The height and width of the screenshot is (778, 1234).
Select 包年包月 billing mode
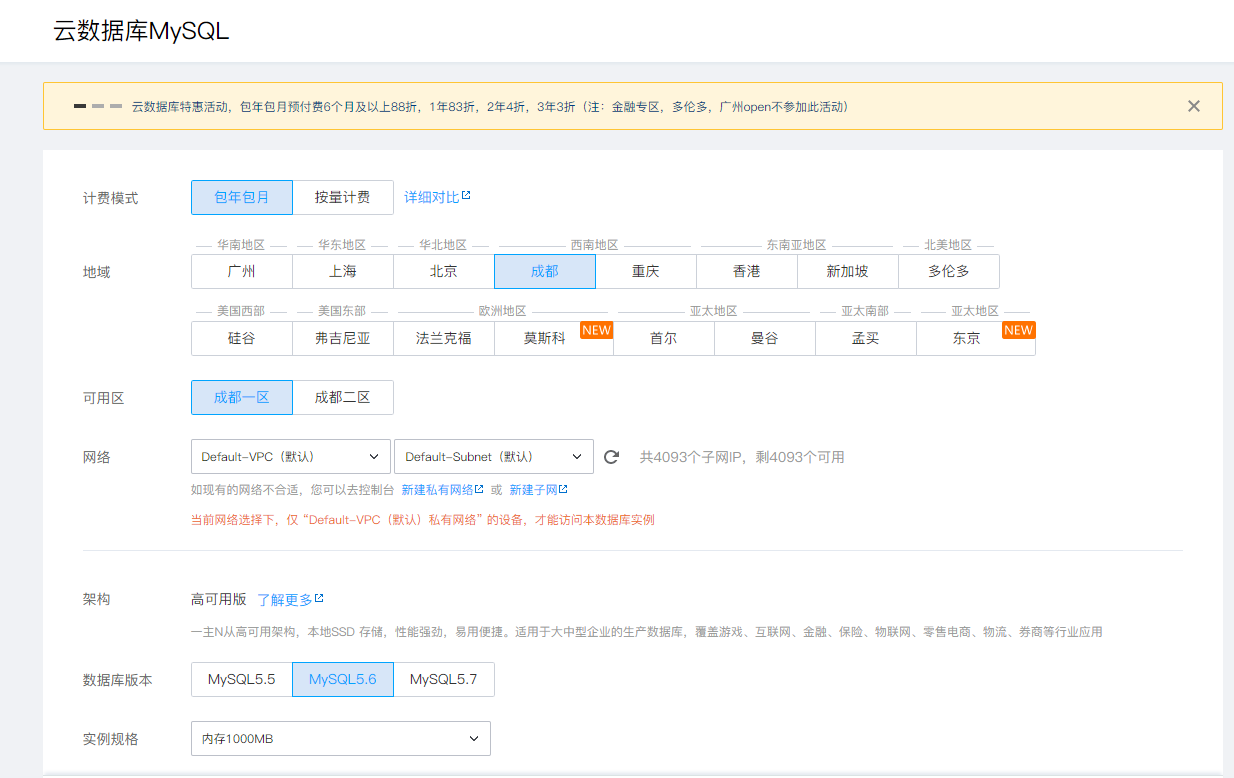(242, 197)
